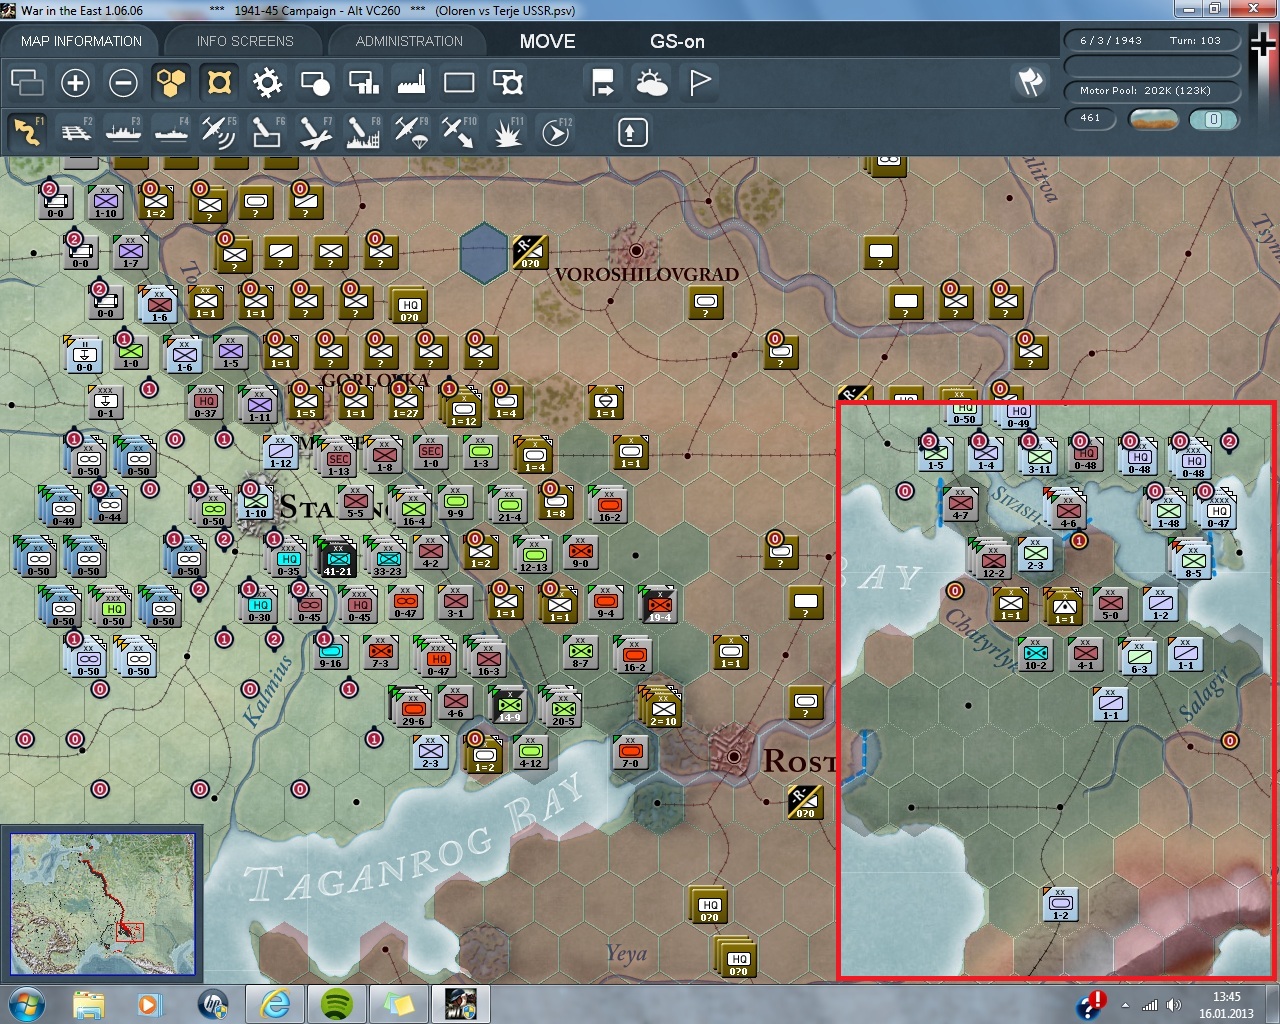Open Spotify from the taskbar
The width and height of the screenshot is (1280, 1024).
(x=337, y=1004)
